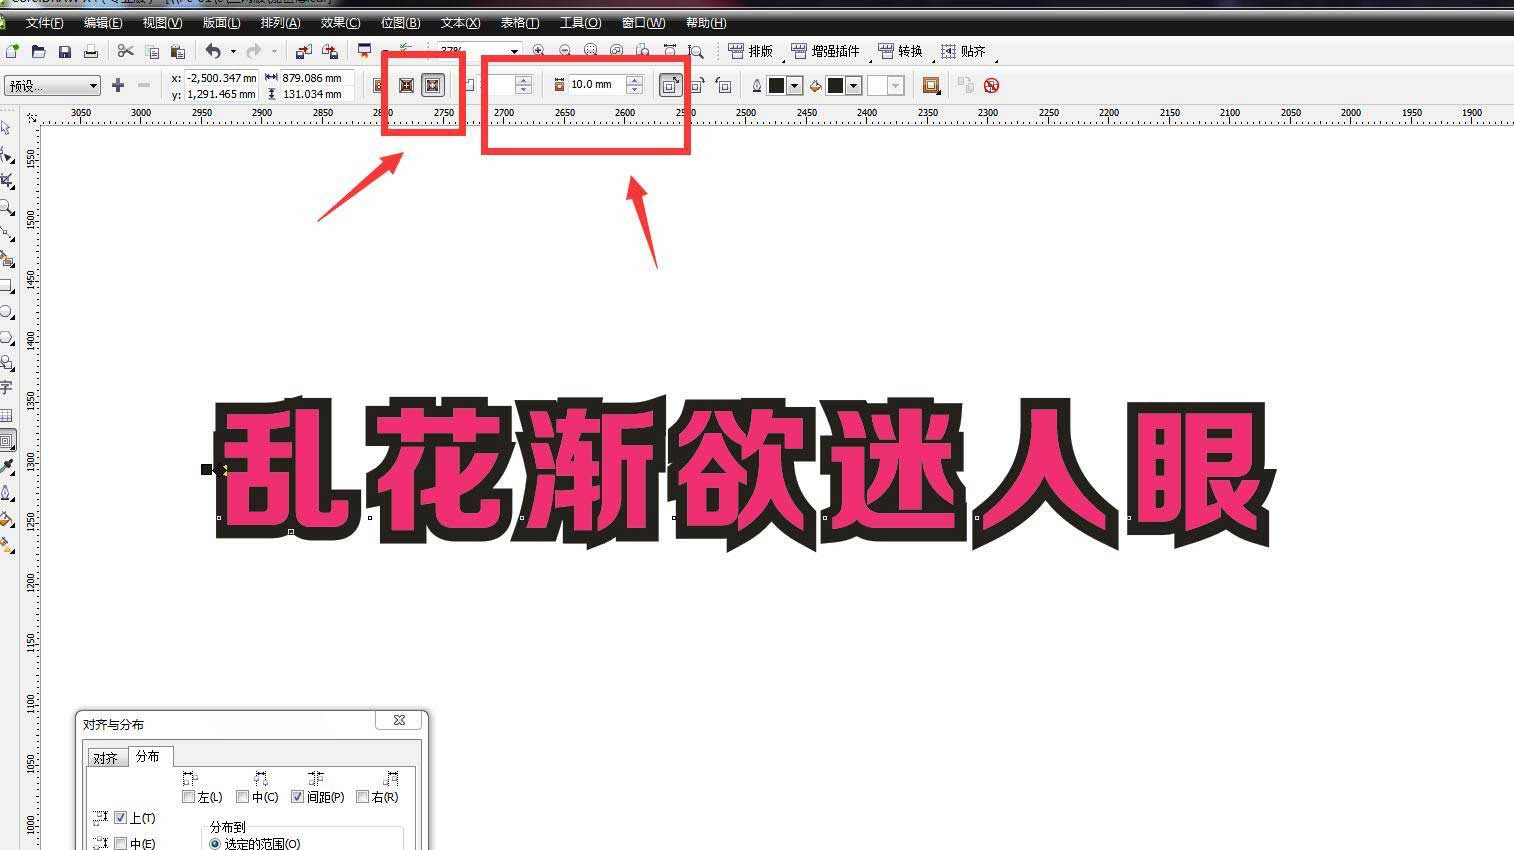This screenshot has width=1514, height=850.
Task: Select the Shape tool
Action: tap(8, 153)
